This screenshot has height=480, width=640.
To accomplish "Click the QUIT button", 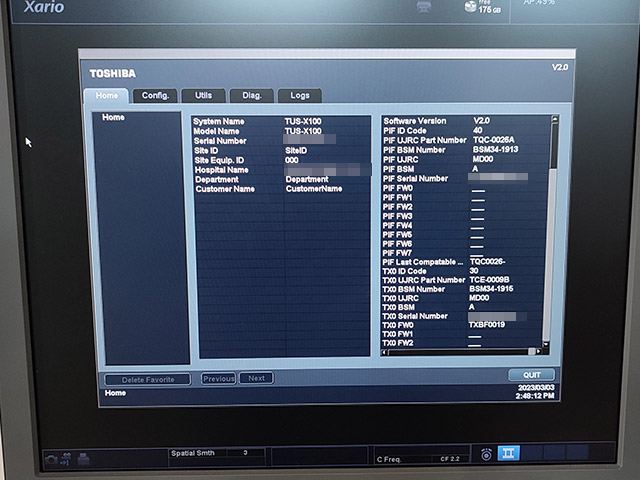I will (531, 375).
